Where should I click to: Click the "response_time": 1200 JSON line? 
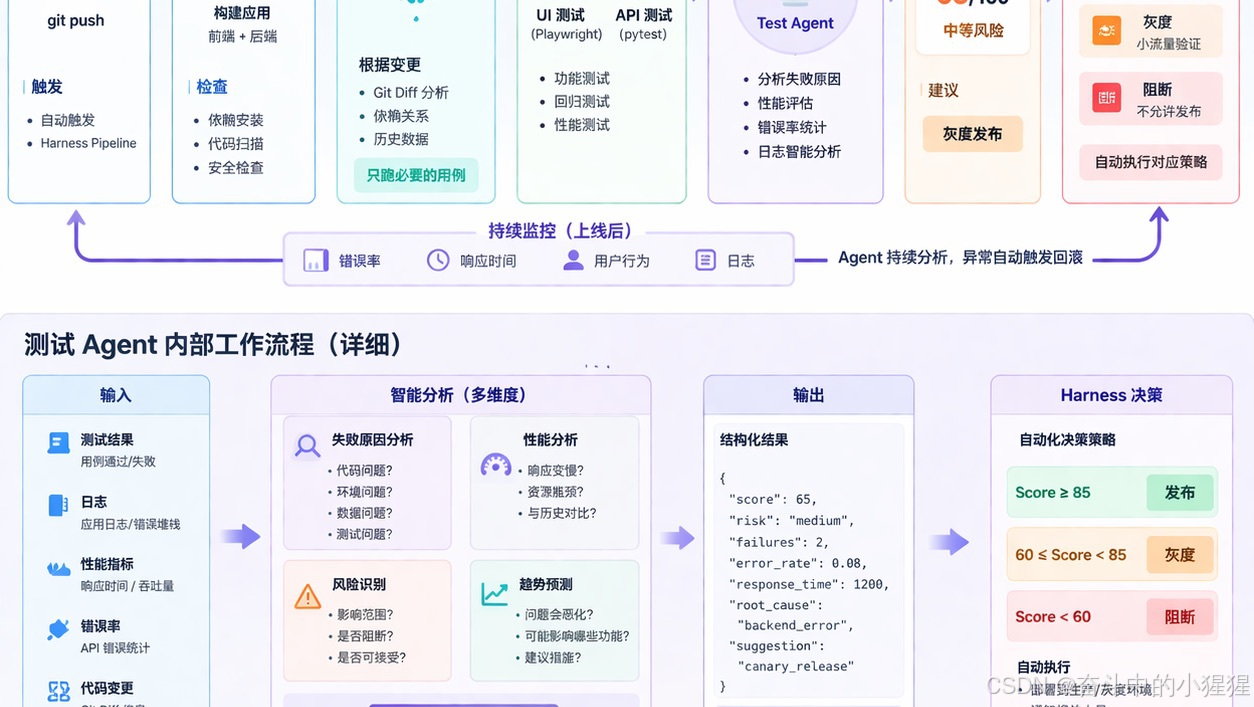point(808,584)
